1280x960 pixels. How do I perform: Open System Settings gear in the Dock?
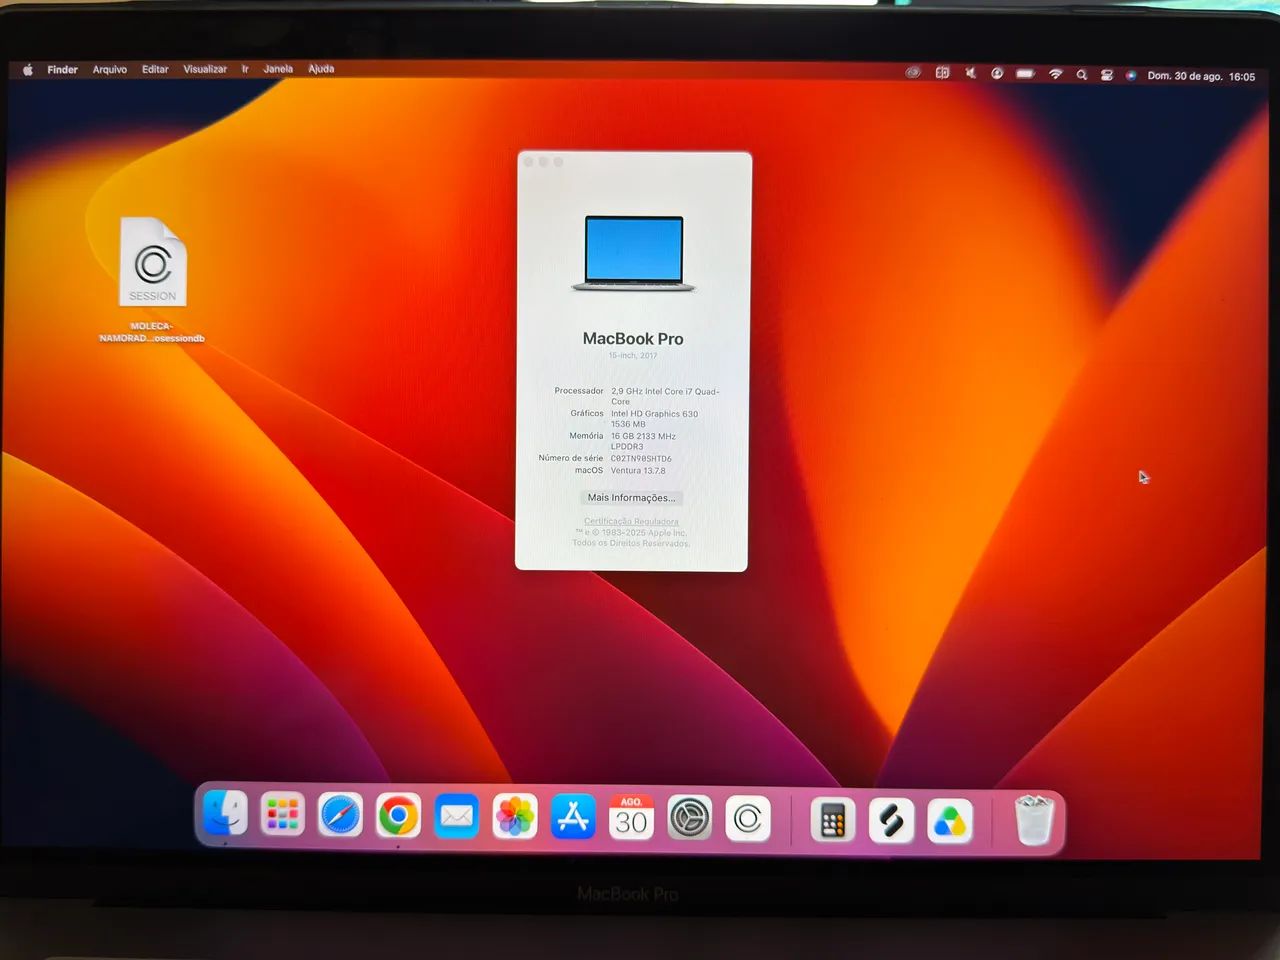(689, 818)
